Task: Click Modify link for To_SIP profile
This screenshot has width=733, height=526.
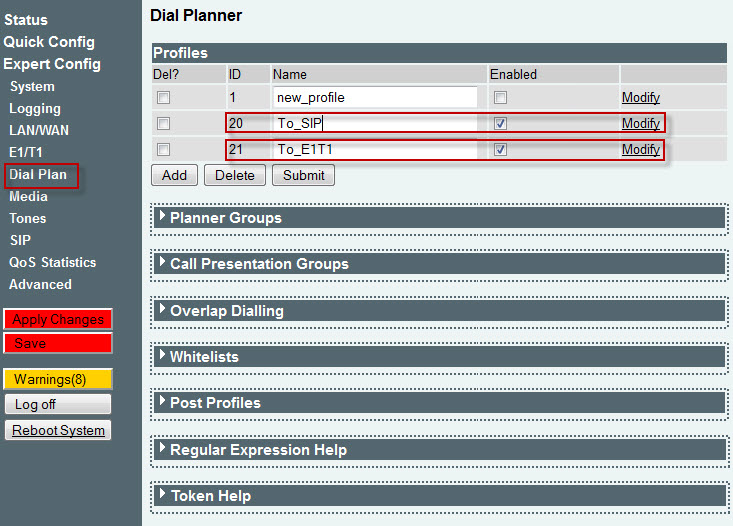Action: point(640,123)
